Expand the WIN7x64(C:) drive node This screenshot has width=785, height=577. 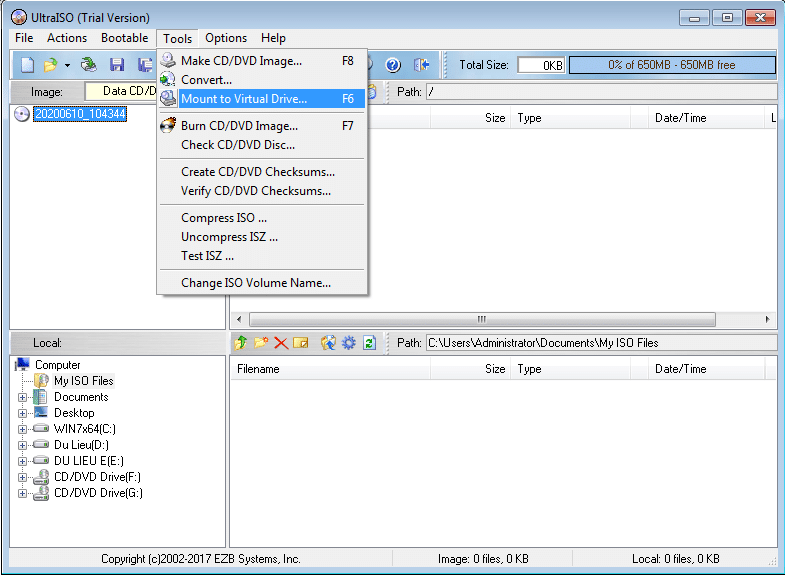(22, 429)
